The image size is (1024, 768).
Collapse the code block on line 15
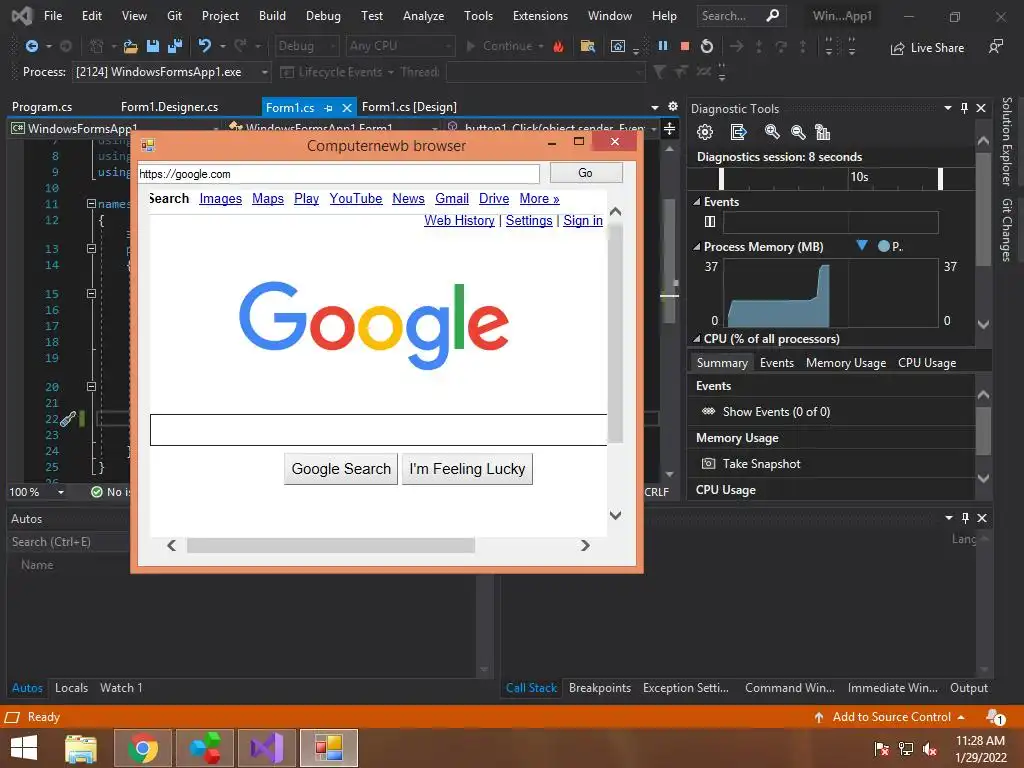91,294
